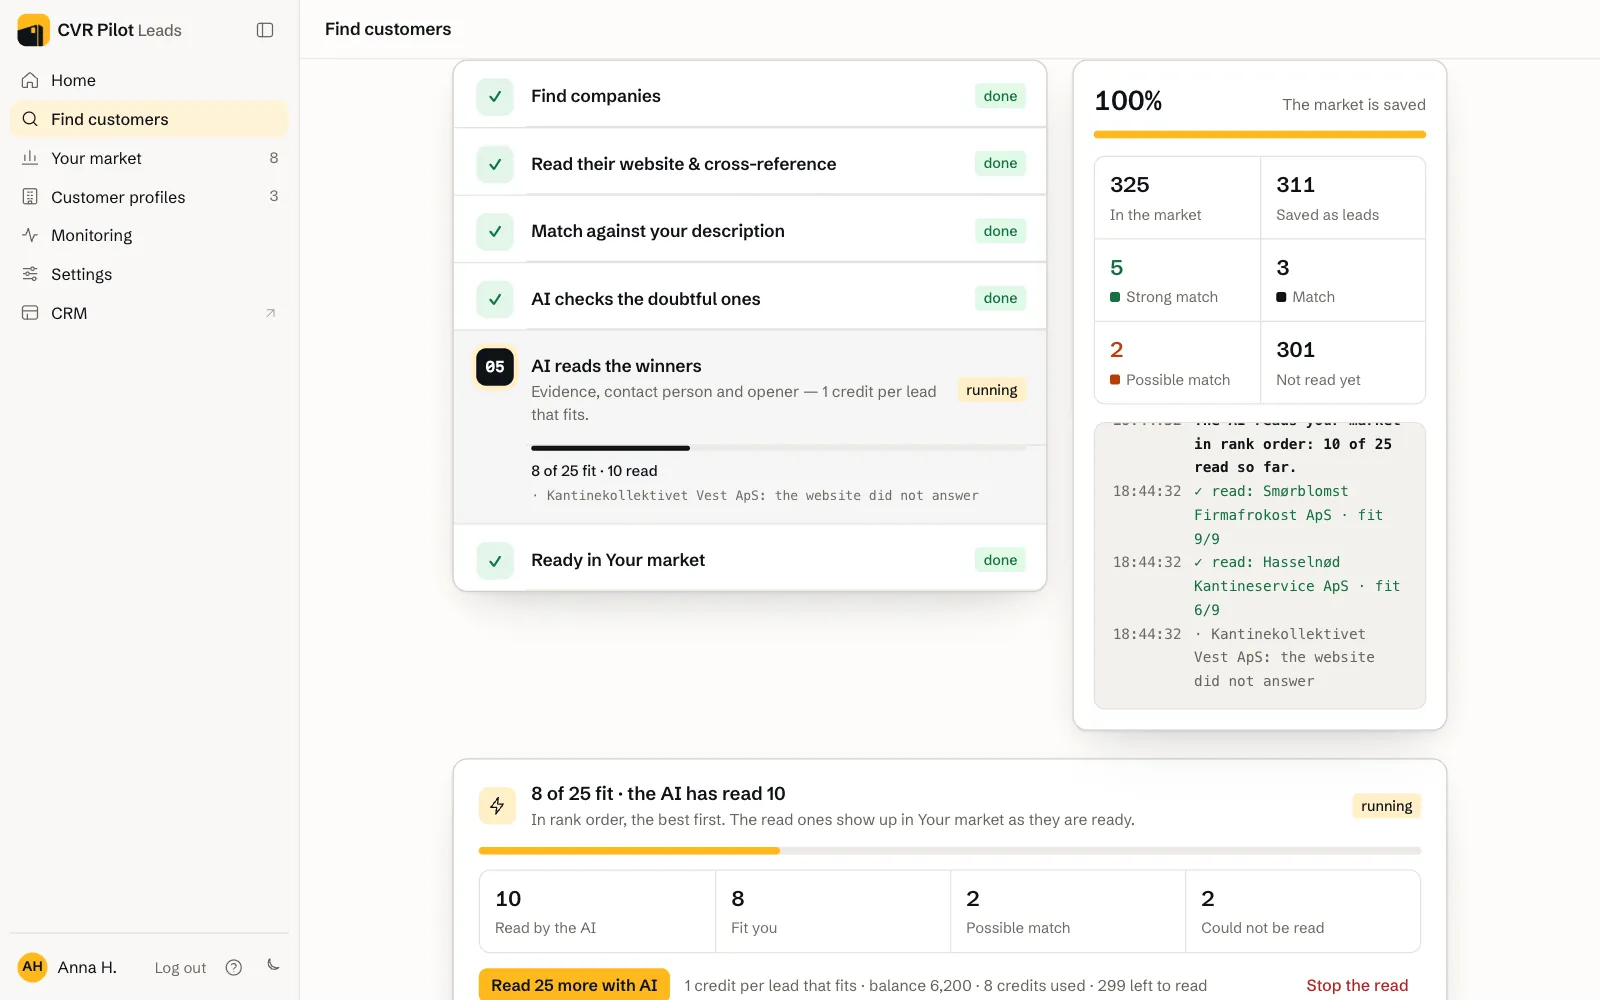Click the lightning bolt icon
The height and width of the screenshot is (1000, 1600).
click(x=497, y=806)
